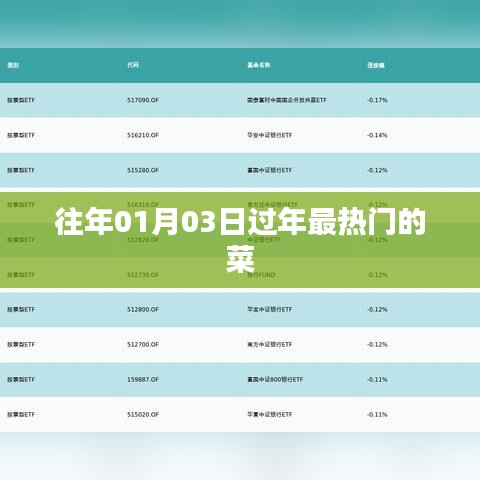The image size is (480, 480).
Task: Open the 富国中证800银行ETF fund name
Action: (275, 379)
